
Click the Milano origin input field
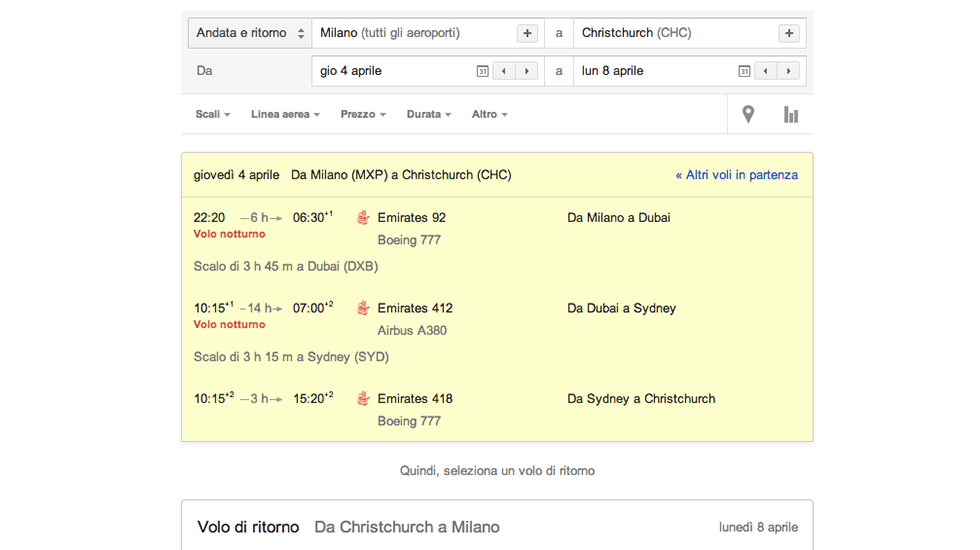(410, 33)
